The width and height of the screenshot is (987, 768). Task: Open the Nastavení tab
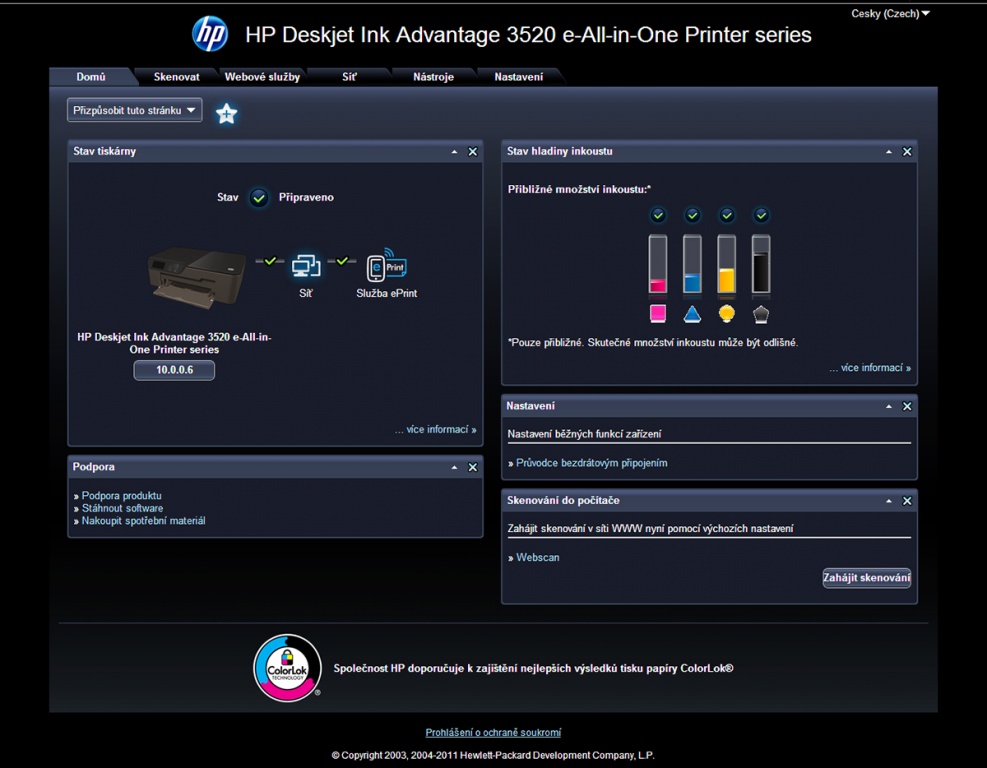pos(519,77)
